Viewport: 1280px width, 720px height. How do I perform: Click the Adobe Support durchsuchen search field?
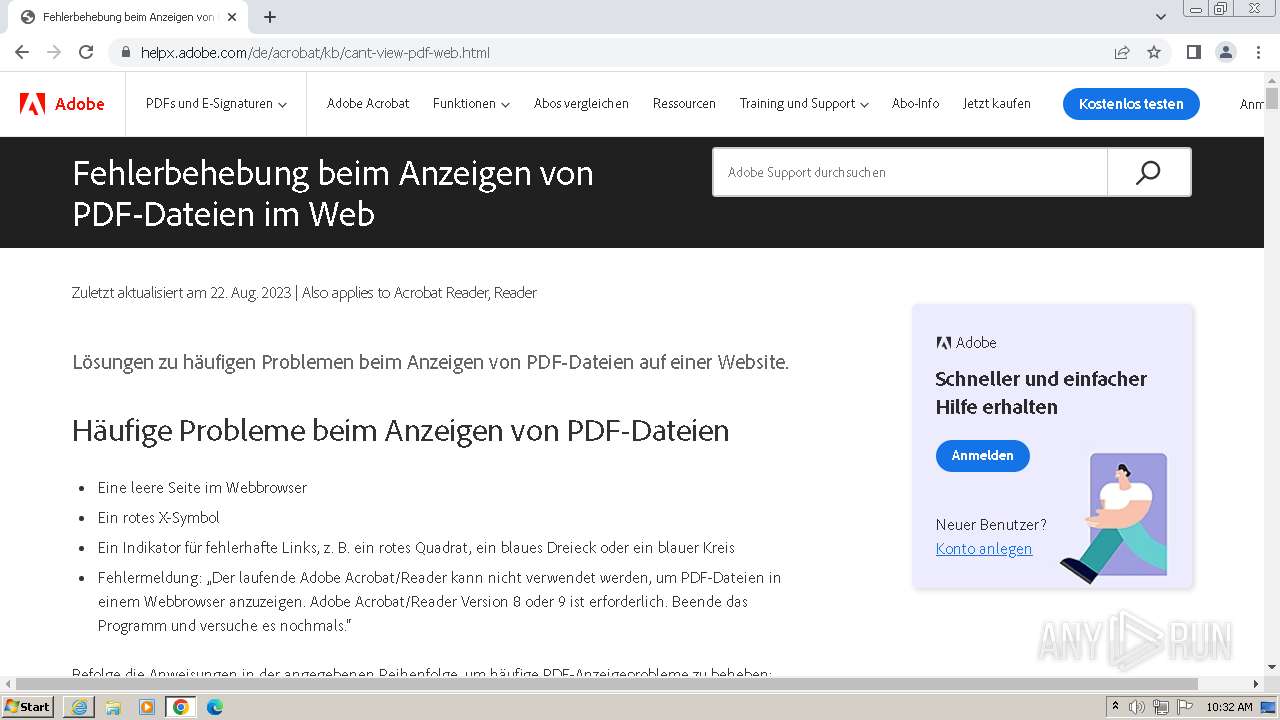tap(910, 172)
